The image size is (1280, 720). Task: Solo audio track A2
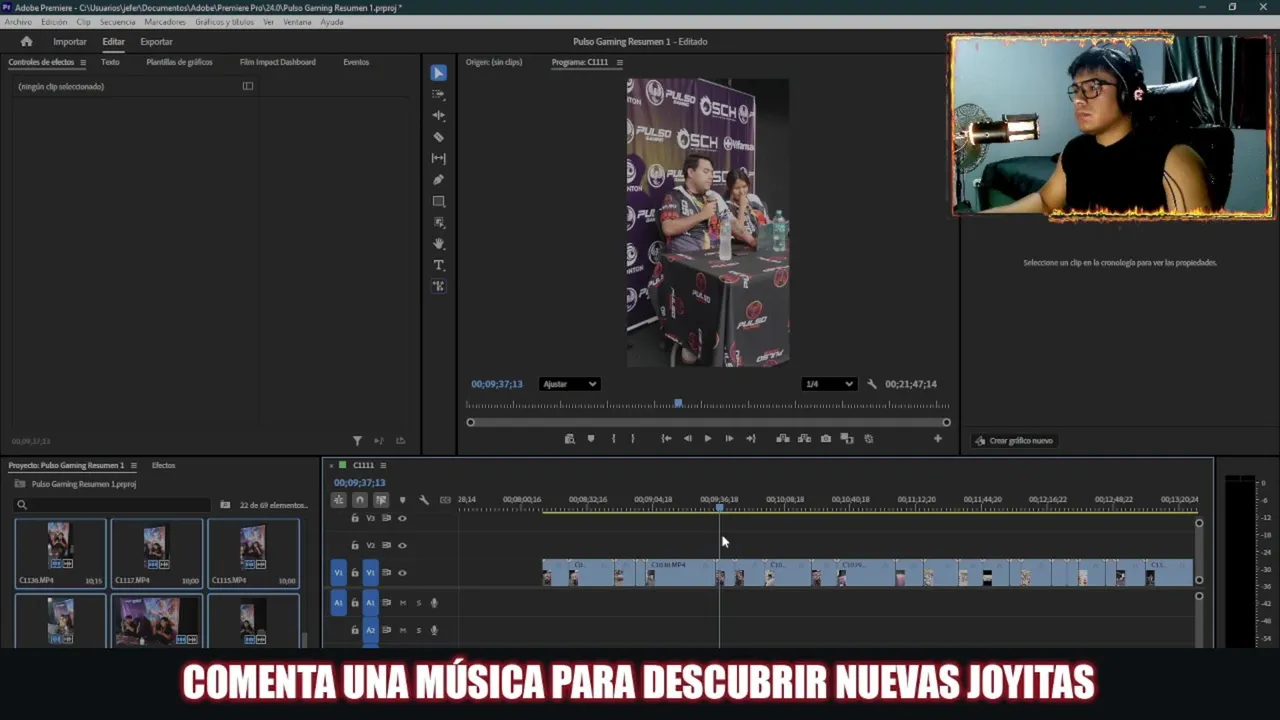418,630
